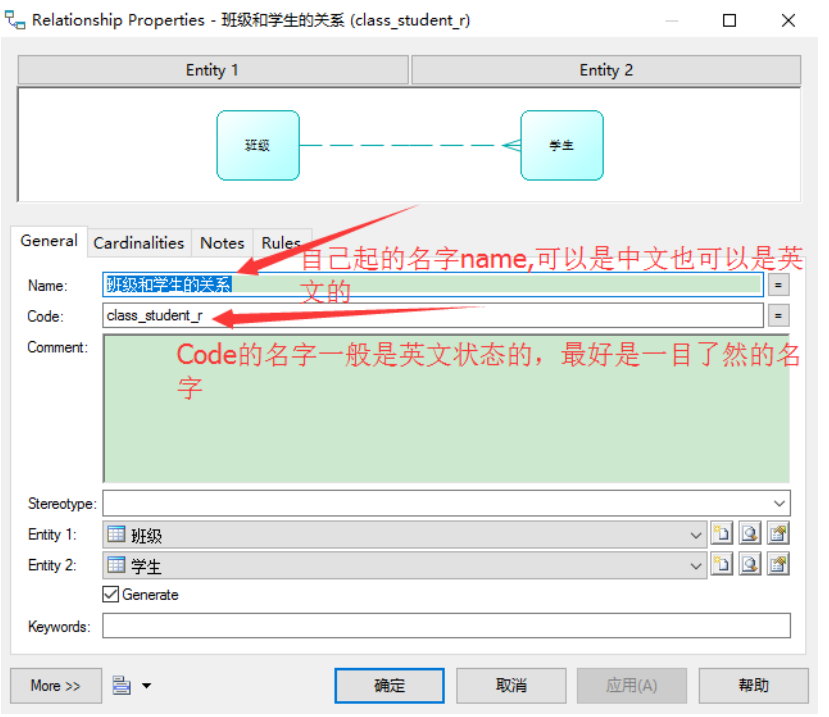The image size is (829, 717).
Task: Click into the Comment text area
Action: 446,408
